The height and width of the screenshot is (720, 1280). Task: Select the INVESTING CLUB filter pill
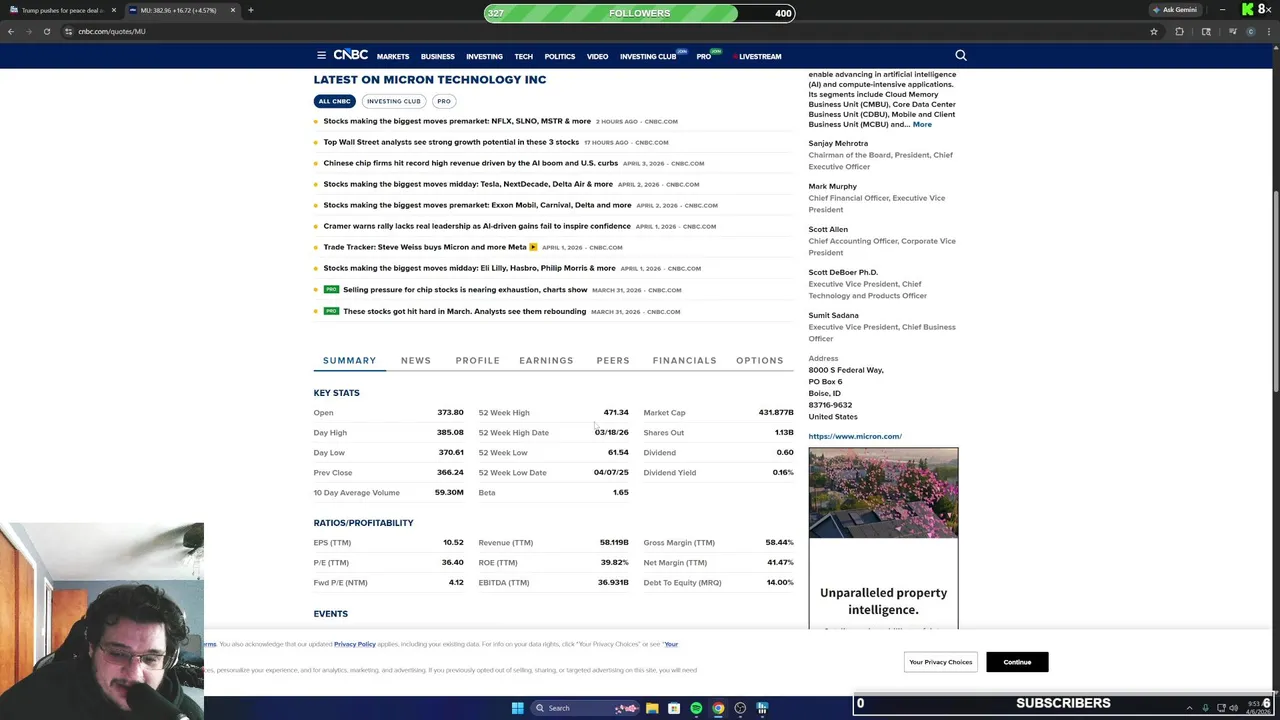point(394,101)
